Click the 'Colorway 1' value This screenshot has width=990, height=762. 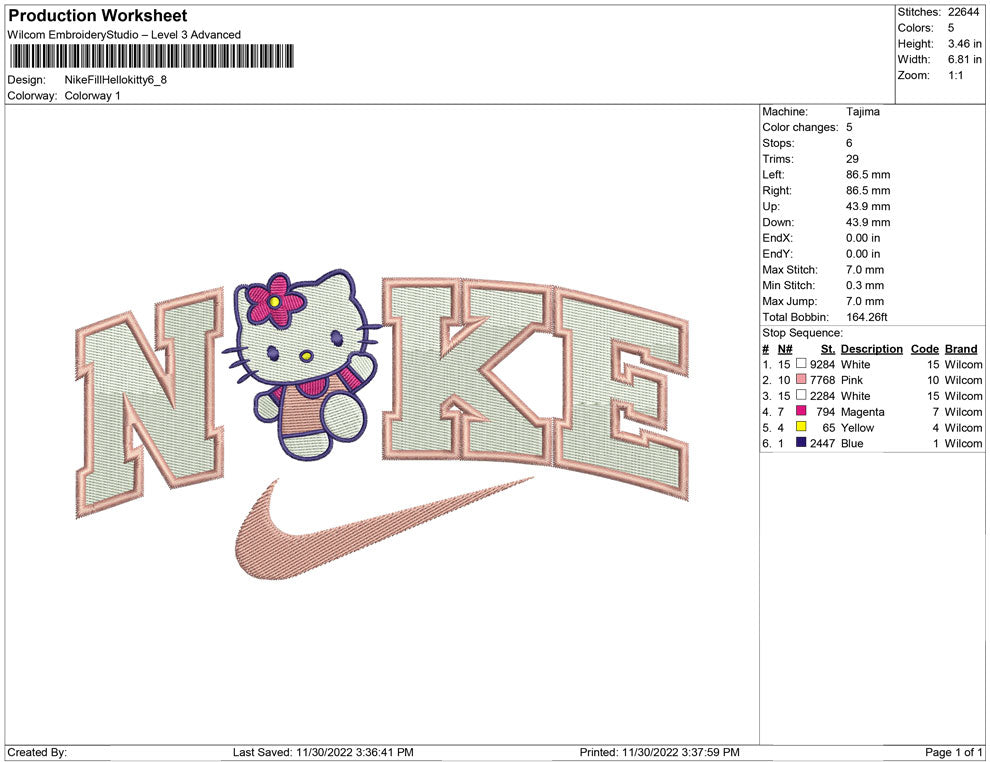coord(92,96)
